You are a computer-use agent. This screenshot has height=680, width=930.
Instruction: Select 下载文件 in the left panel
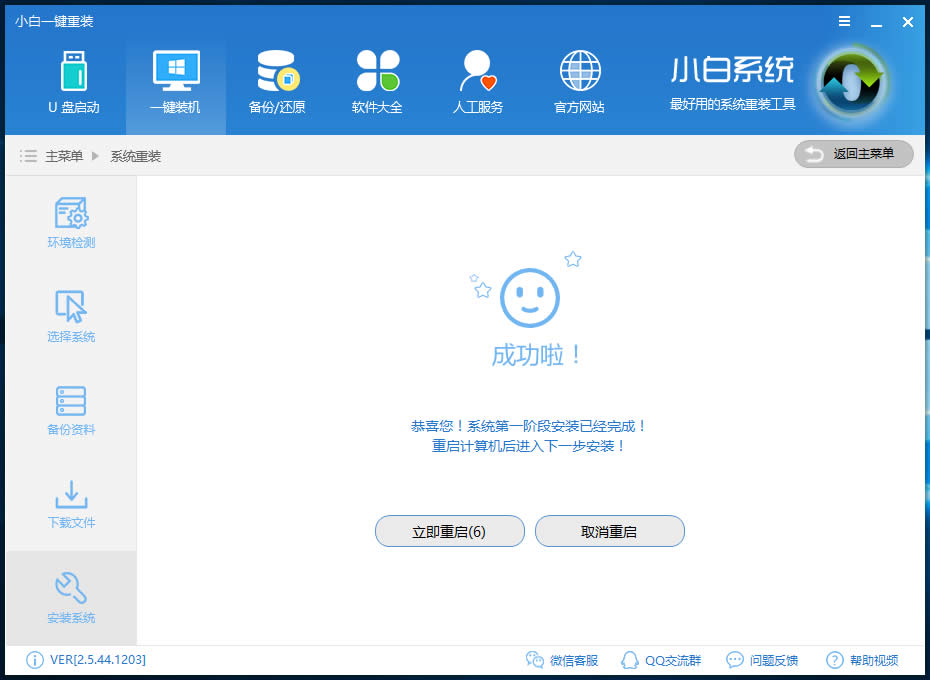[70, 503]
